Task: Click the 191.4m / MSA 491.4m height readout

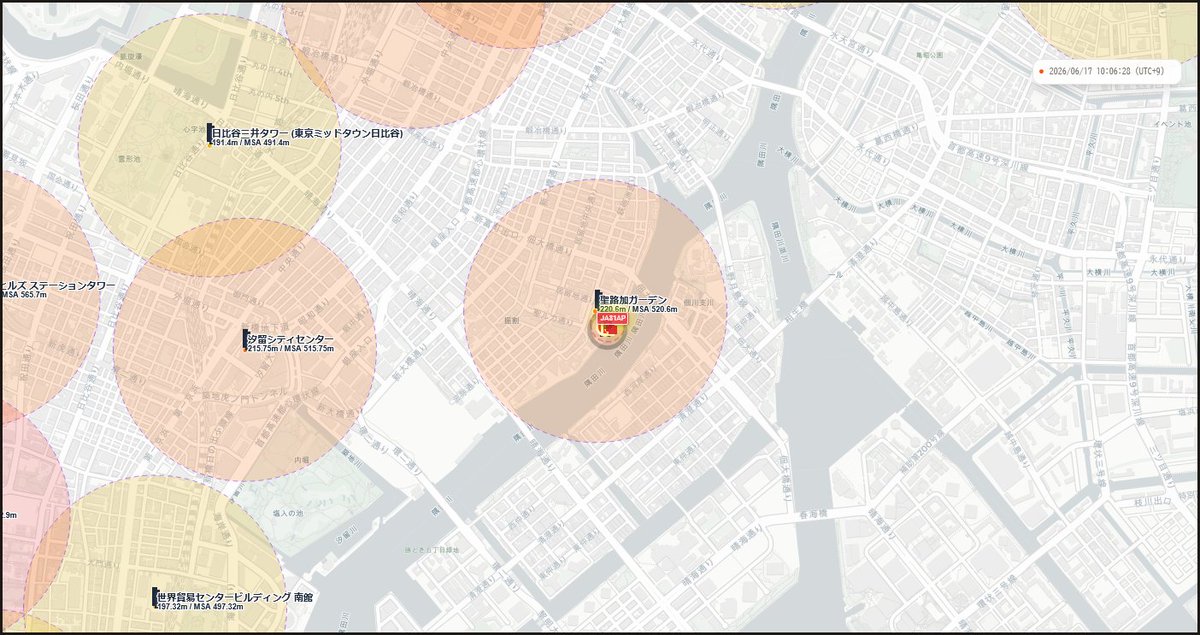Action: pos(252,143)
